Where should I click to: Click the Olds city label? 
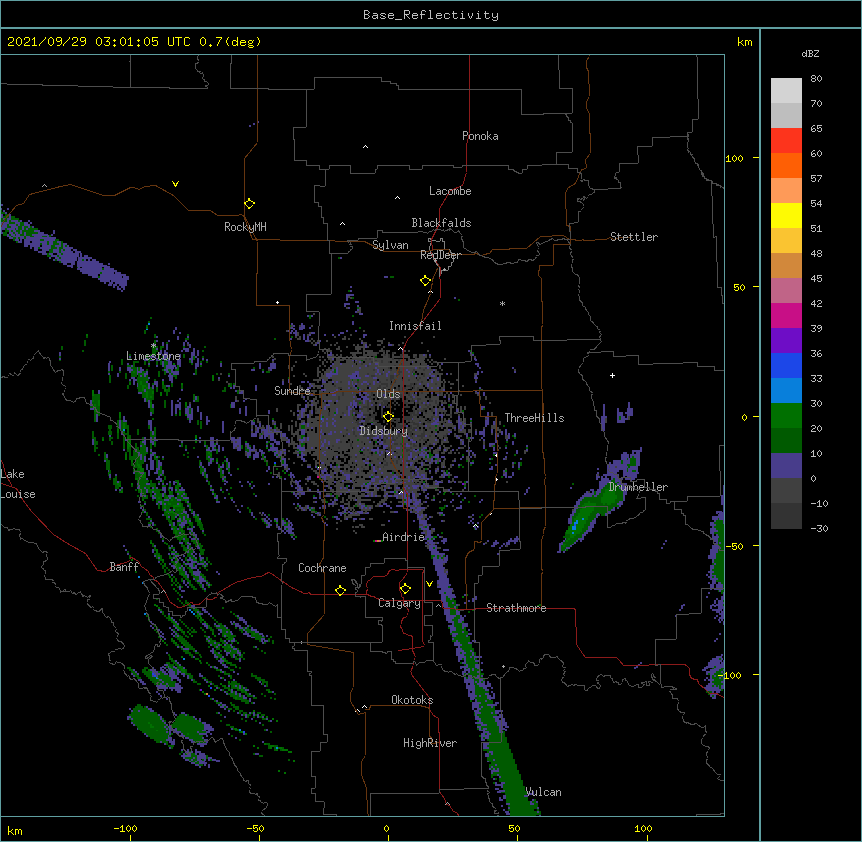click(x=388, y=394)
